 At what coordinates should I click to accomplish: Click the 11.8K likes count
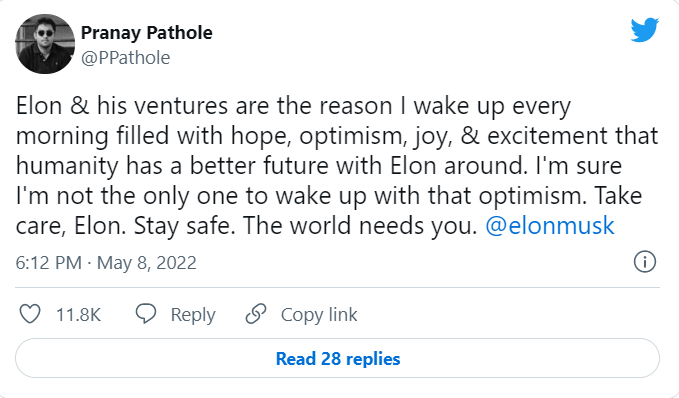click(78, 315)
